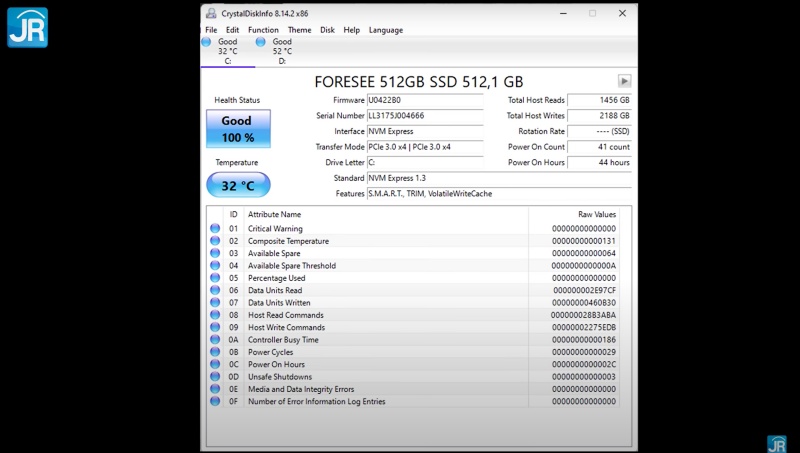This screenshot has height=453, width=800.
Task: Click the status orb beside Percentage Used
Action: click(215, 278)
